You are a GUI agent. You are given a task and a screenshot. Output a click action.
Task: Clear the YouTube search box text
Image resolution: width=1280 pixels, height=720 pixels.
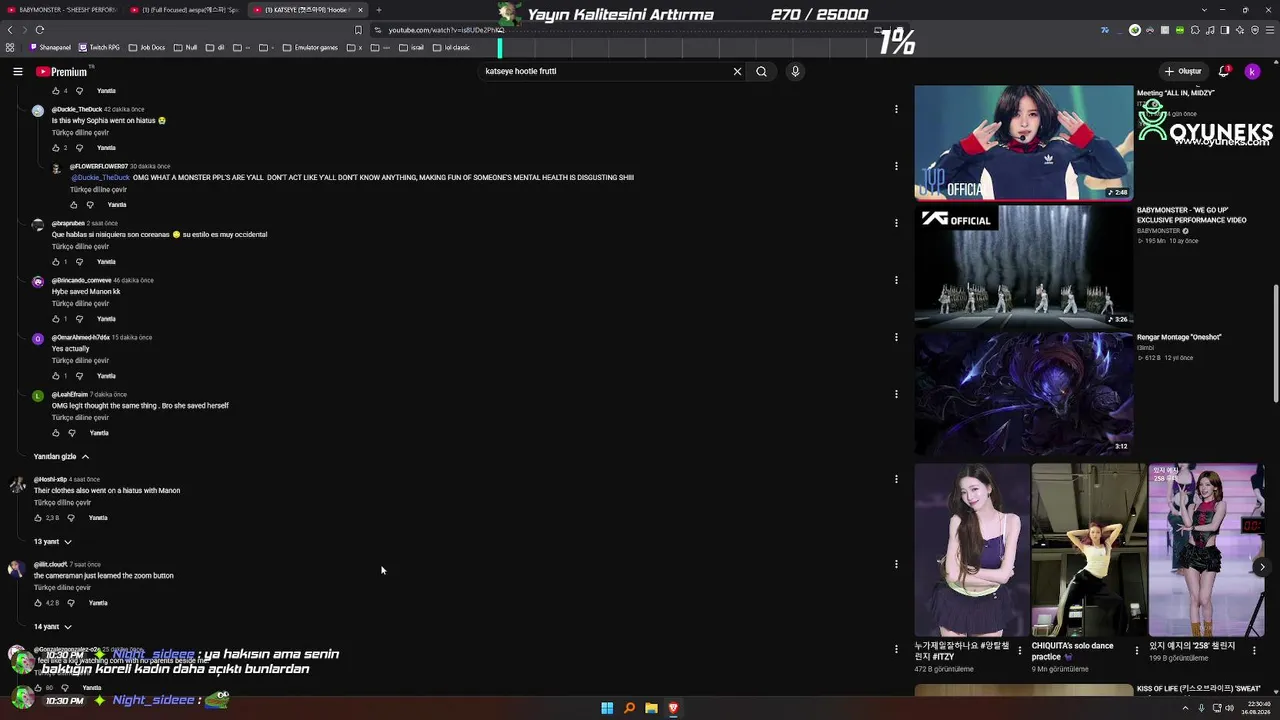[x=737, y=71]
